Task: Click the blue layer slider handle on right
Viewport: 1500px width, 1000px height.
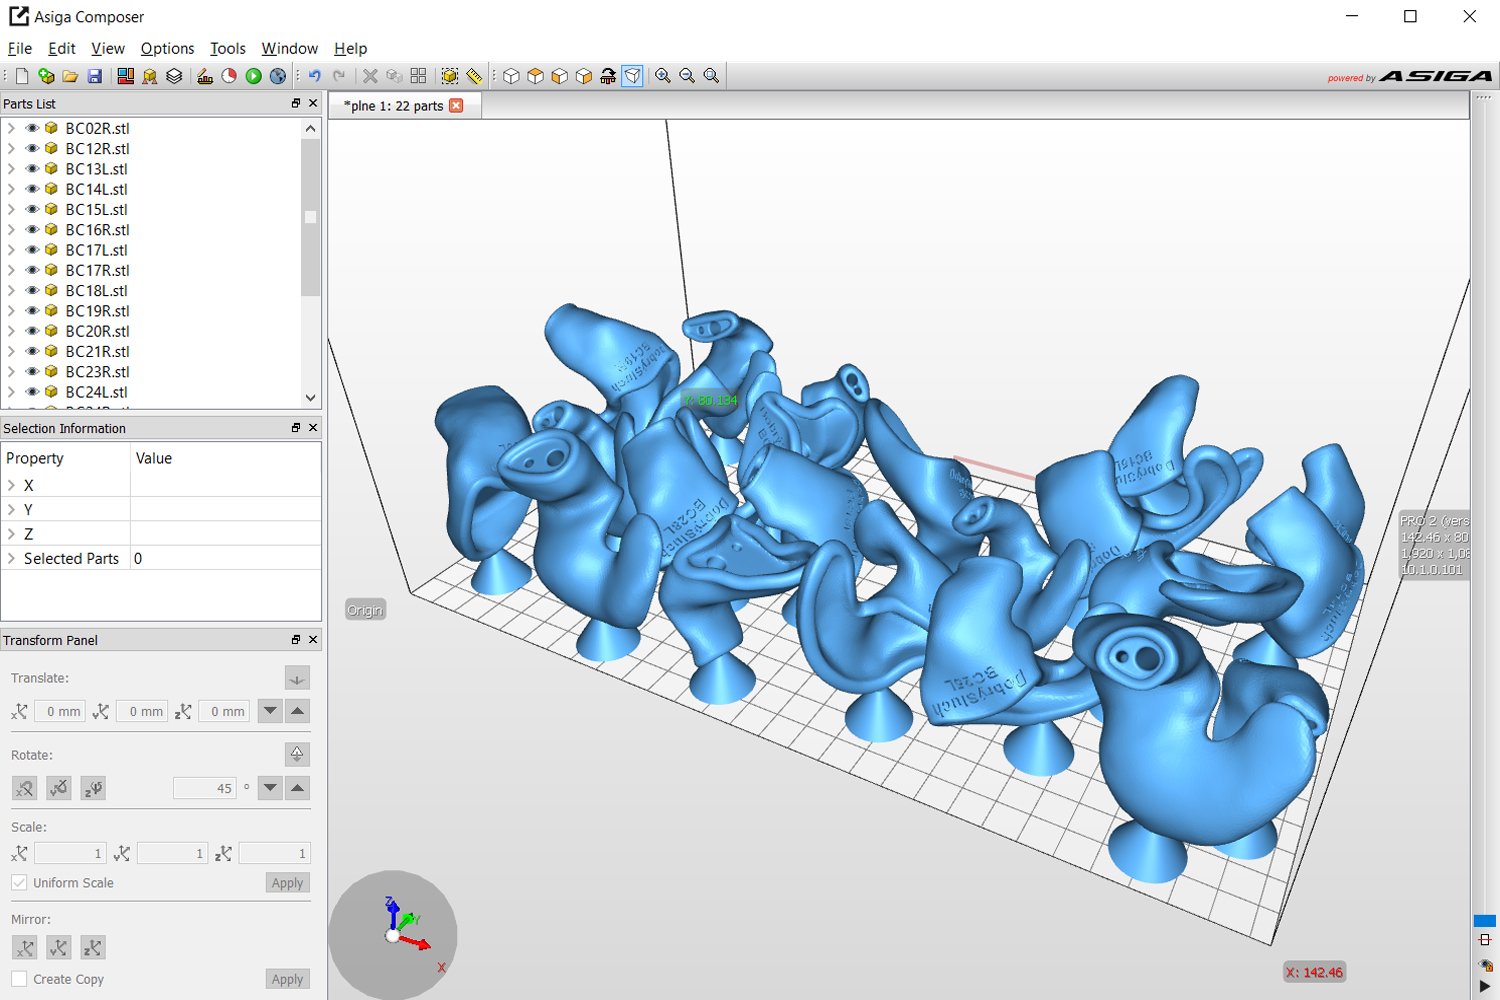Action: tap(1484, 920)
